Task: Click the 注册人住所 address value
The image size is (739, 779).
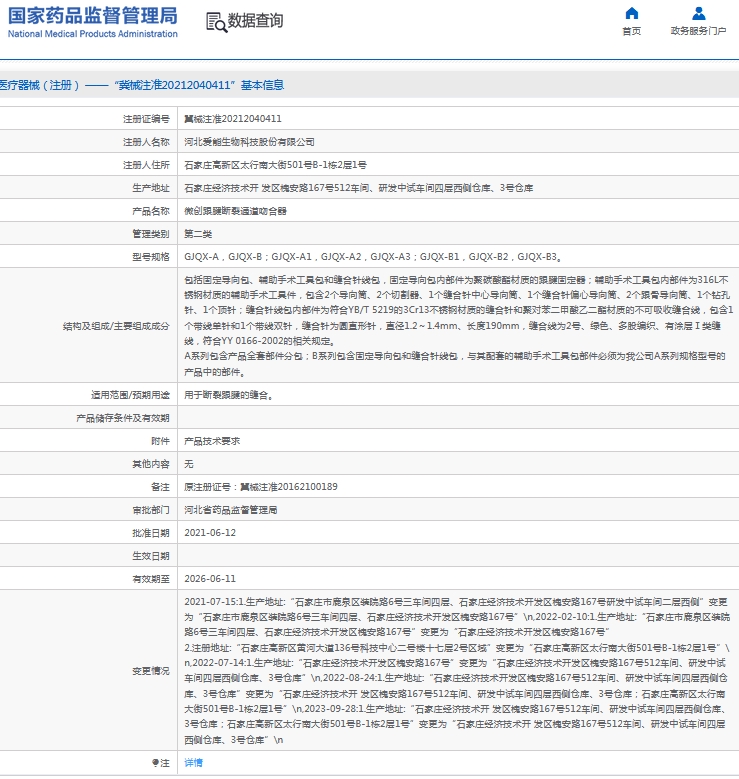Action: [x=275, y=165]
